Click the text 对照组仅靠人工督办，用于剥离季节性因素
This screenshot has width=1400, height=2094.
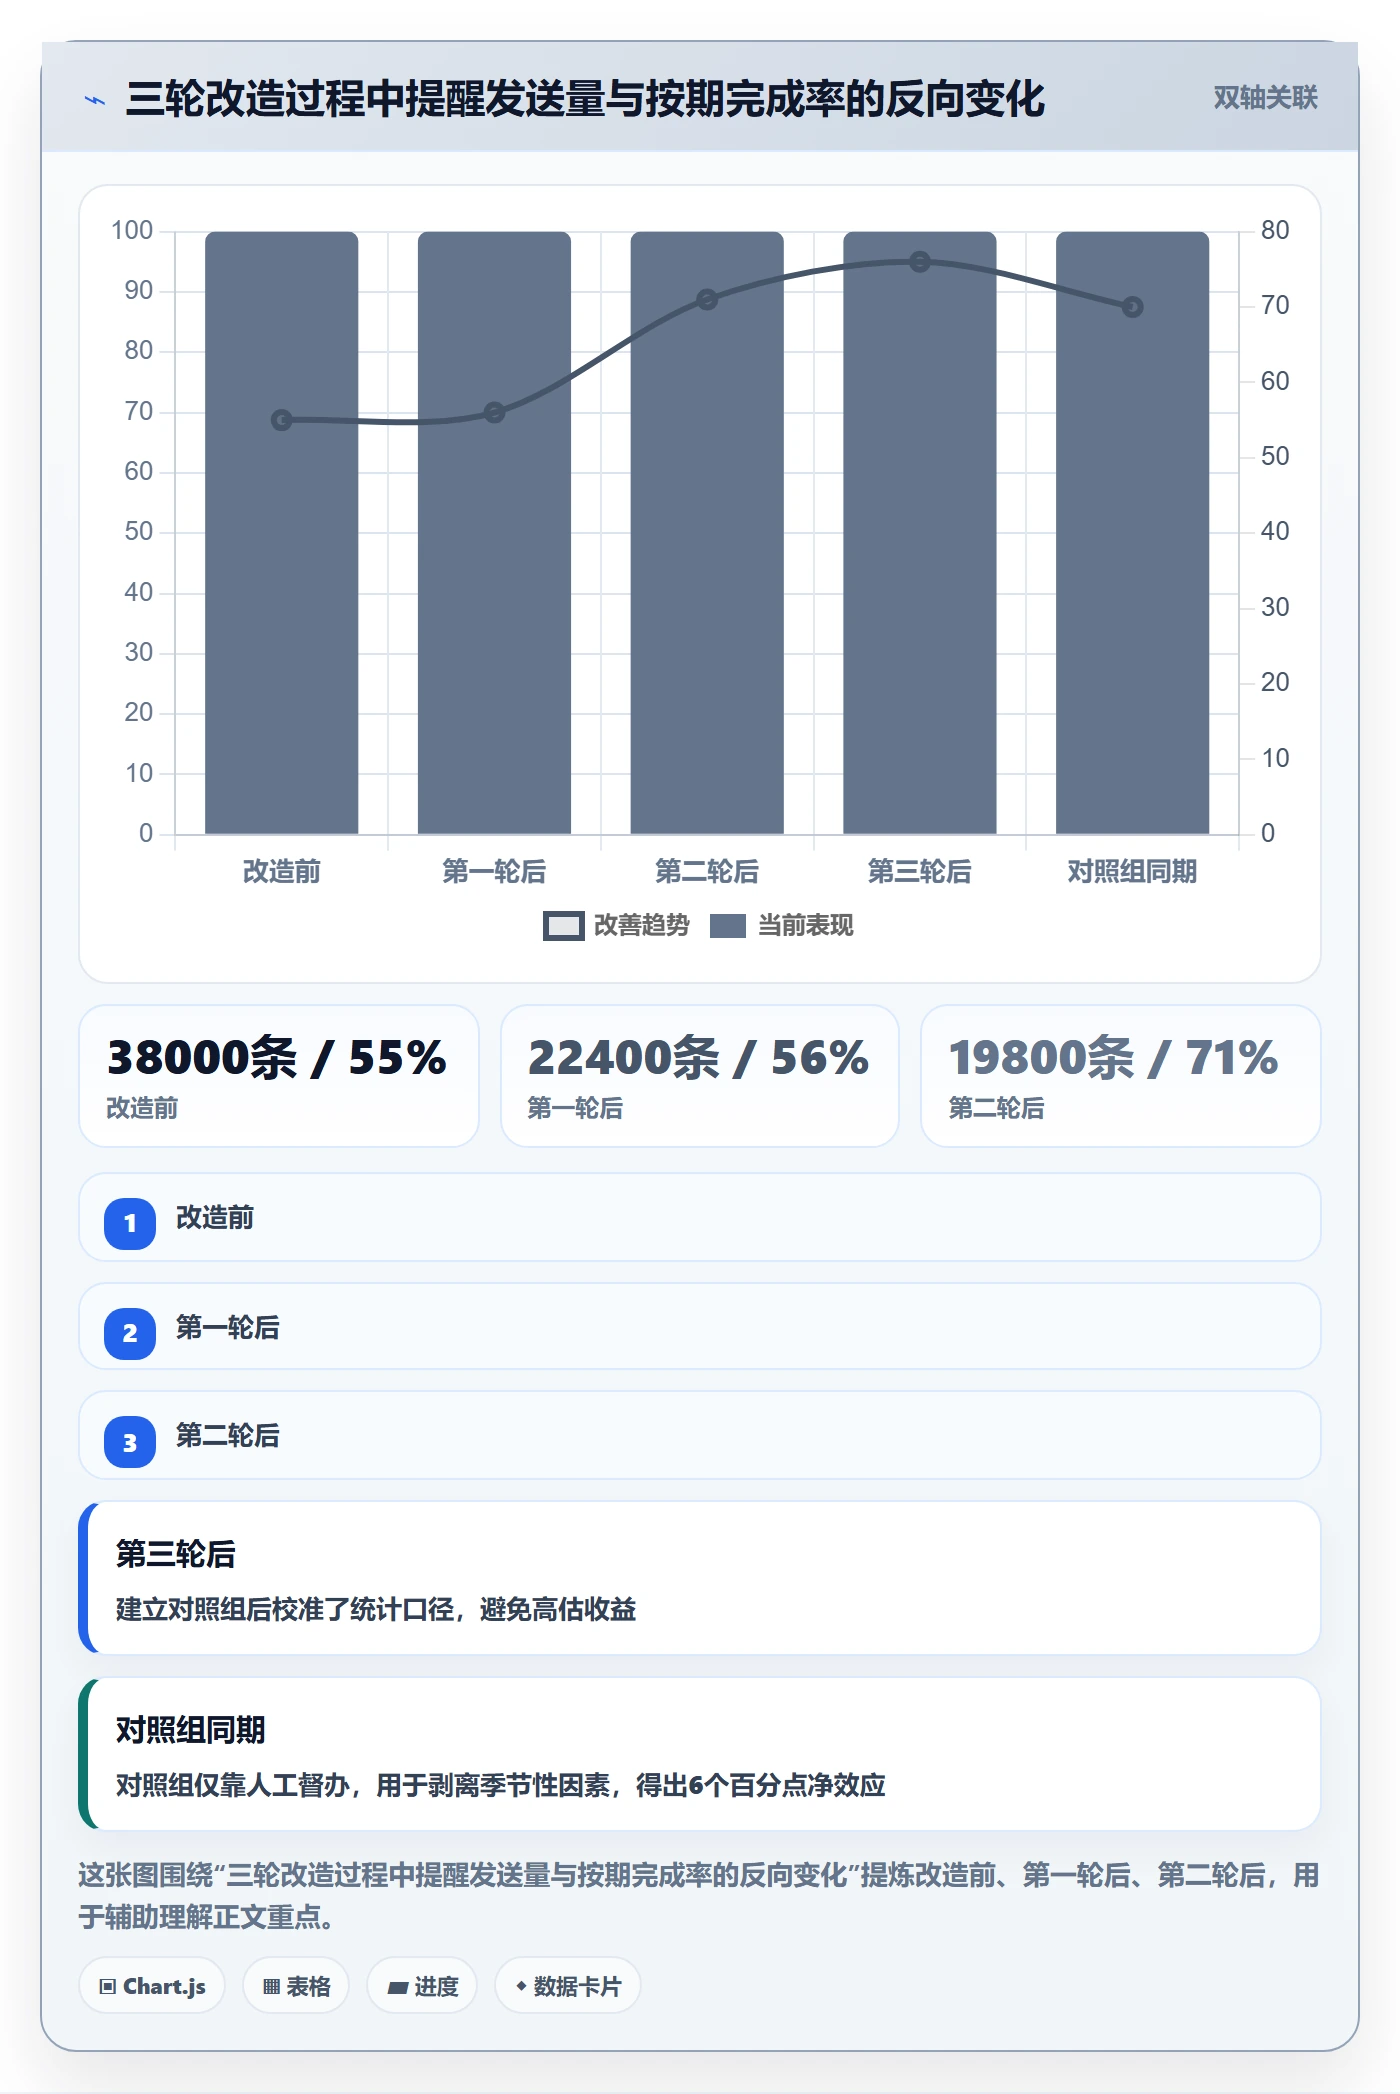click(x=363, y=1786)
